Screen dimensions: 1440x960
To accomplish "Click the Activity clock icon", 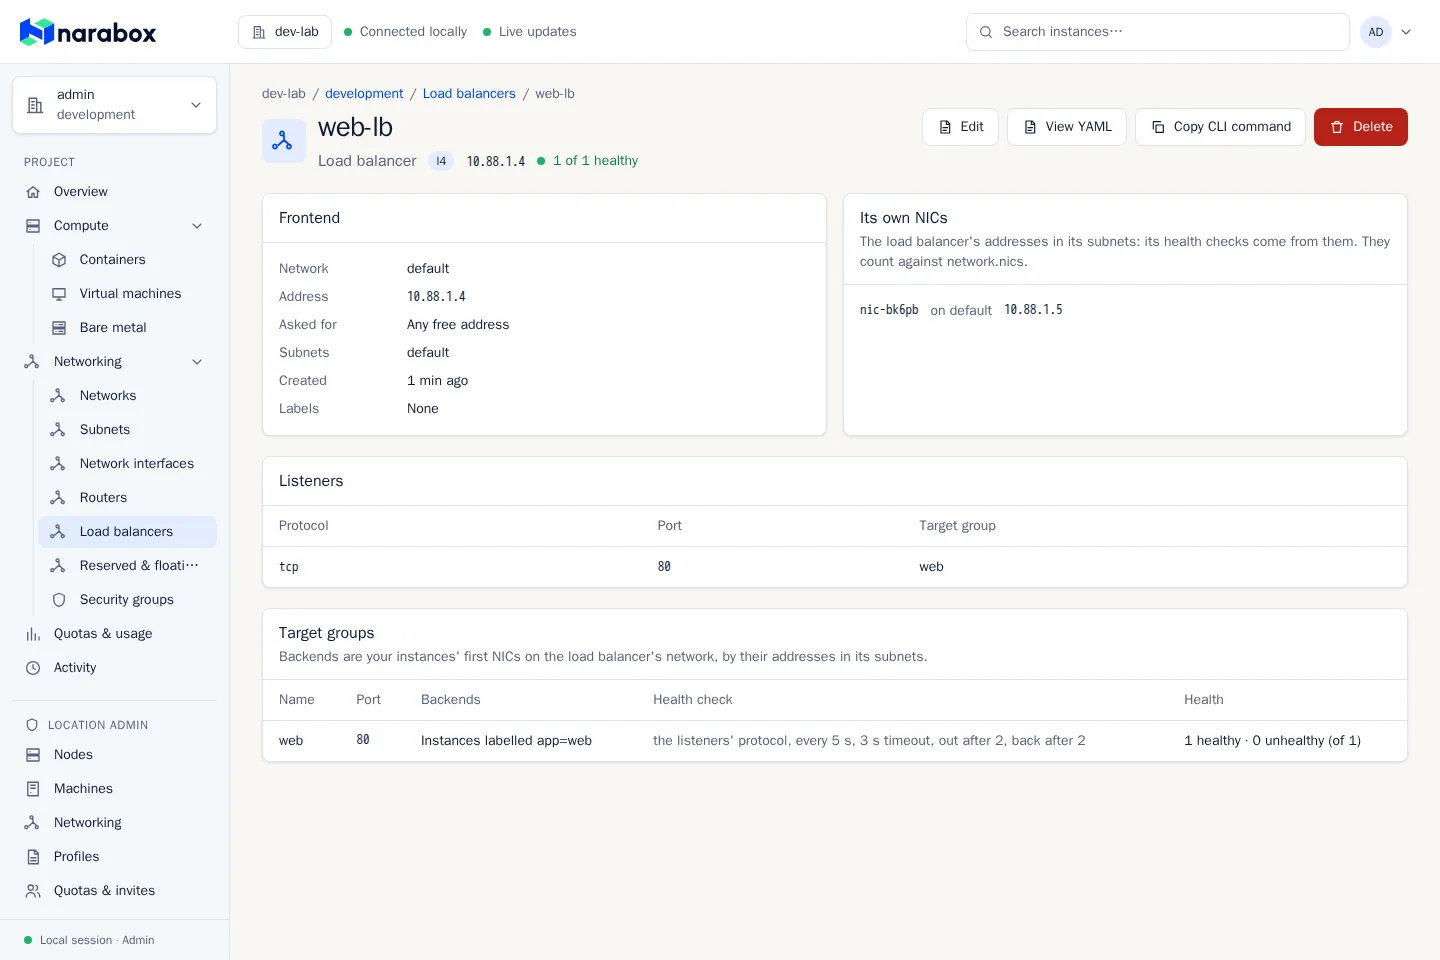I will click(33, 668).
